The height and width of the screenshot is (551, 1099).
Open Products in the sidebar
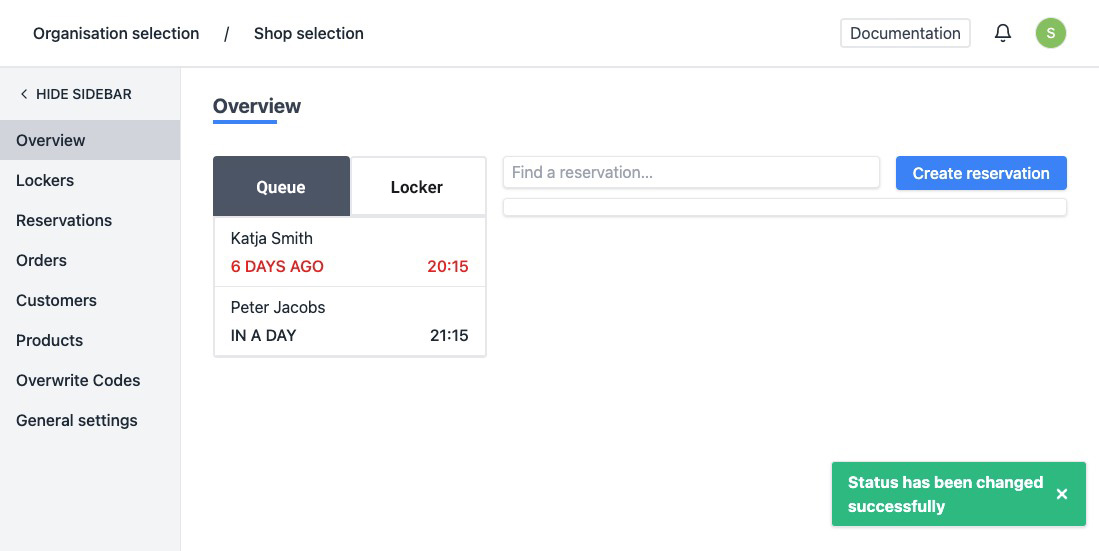coord(50,340)
